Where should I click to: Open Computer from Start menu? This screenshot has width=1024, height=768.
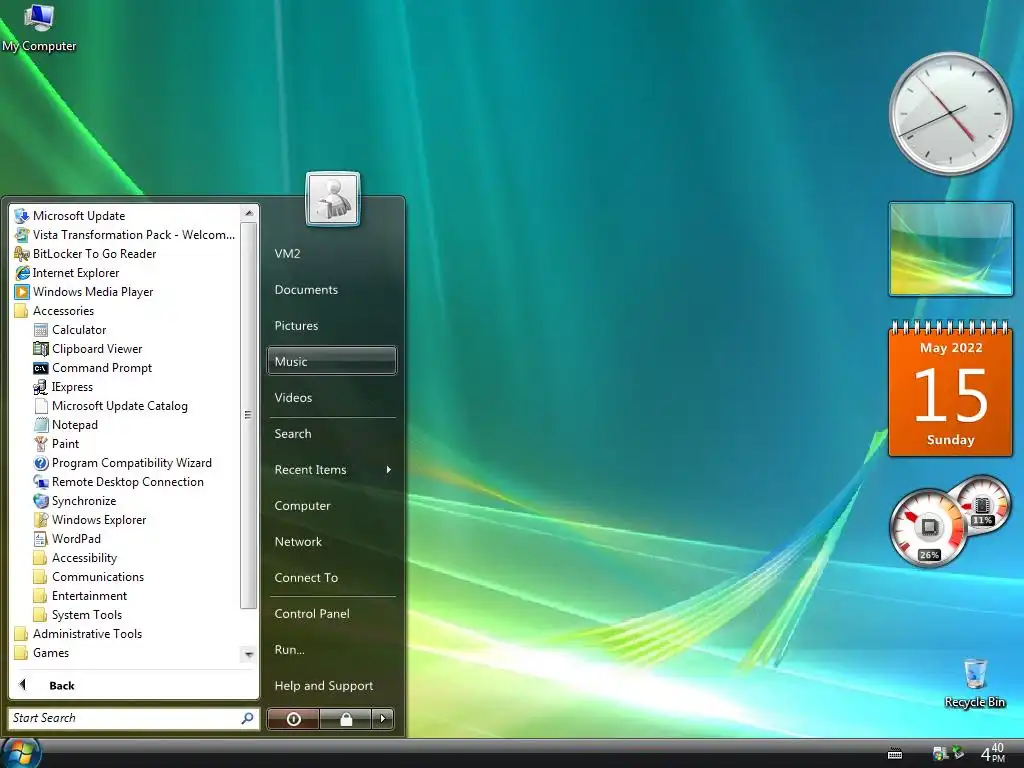pos(332,505)
